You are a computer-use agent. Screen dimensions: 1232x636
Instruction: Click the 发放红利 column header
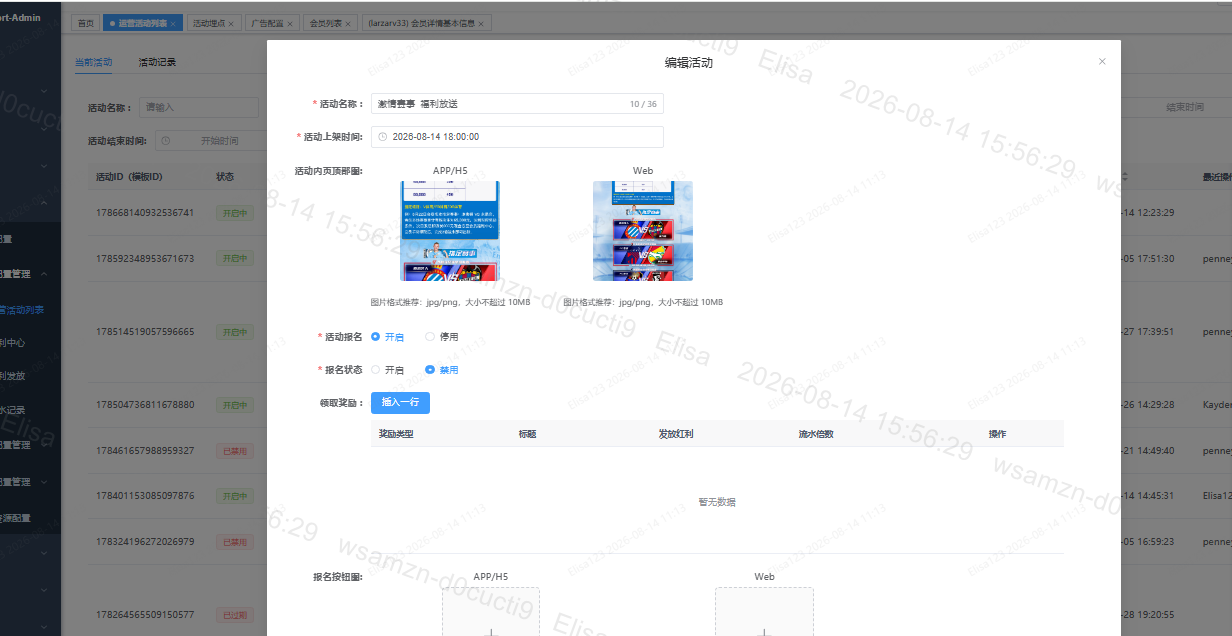pyautogui.click(x=676, y=434)
